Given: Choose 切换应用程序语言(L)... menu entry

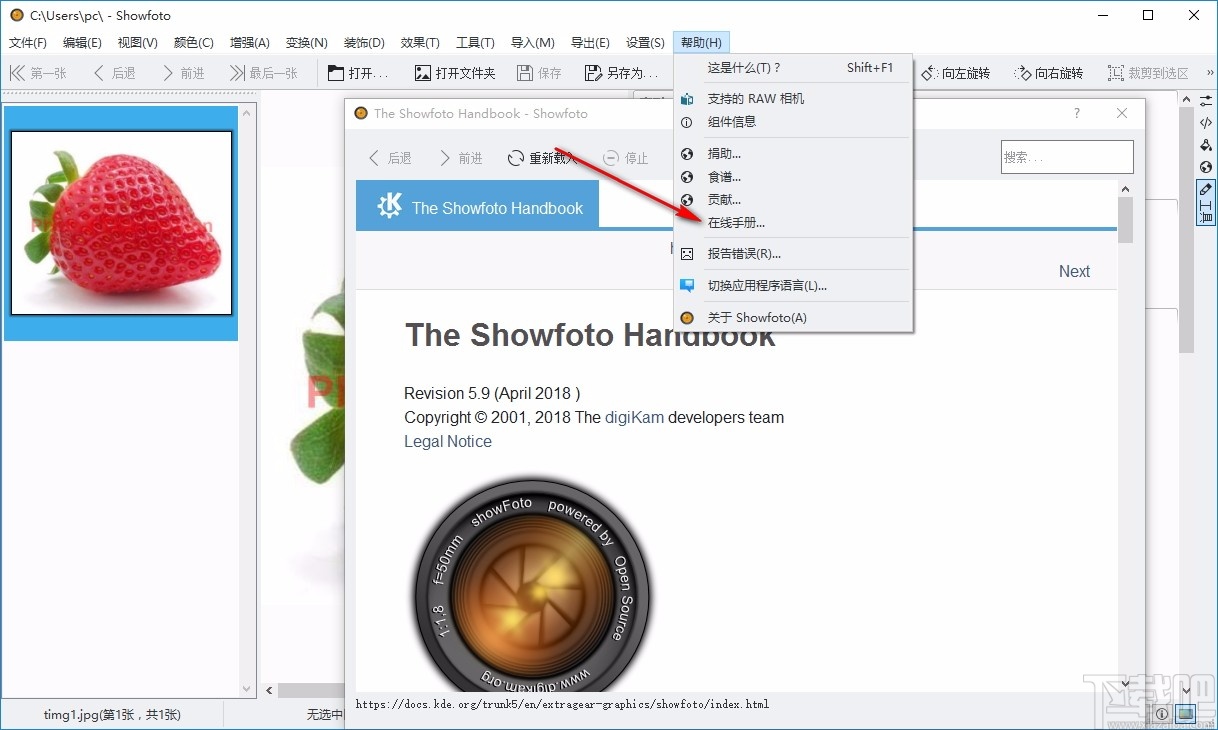Looking at the screenshot, I should coord(793,285).
